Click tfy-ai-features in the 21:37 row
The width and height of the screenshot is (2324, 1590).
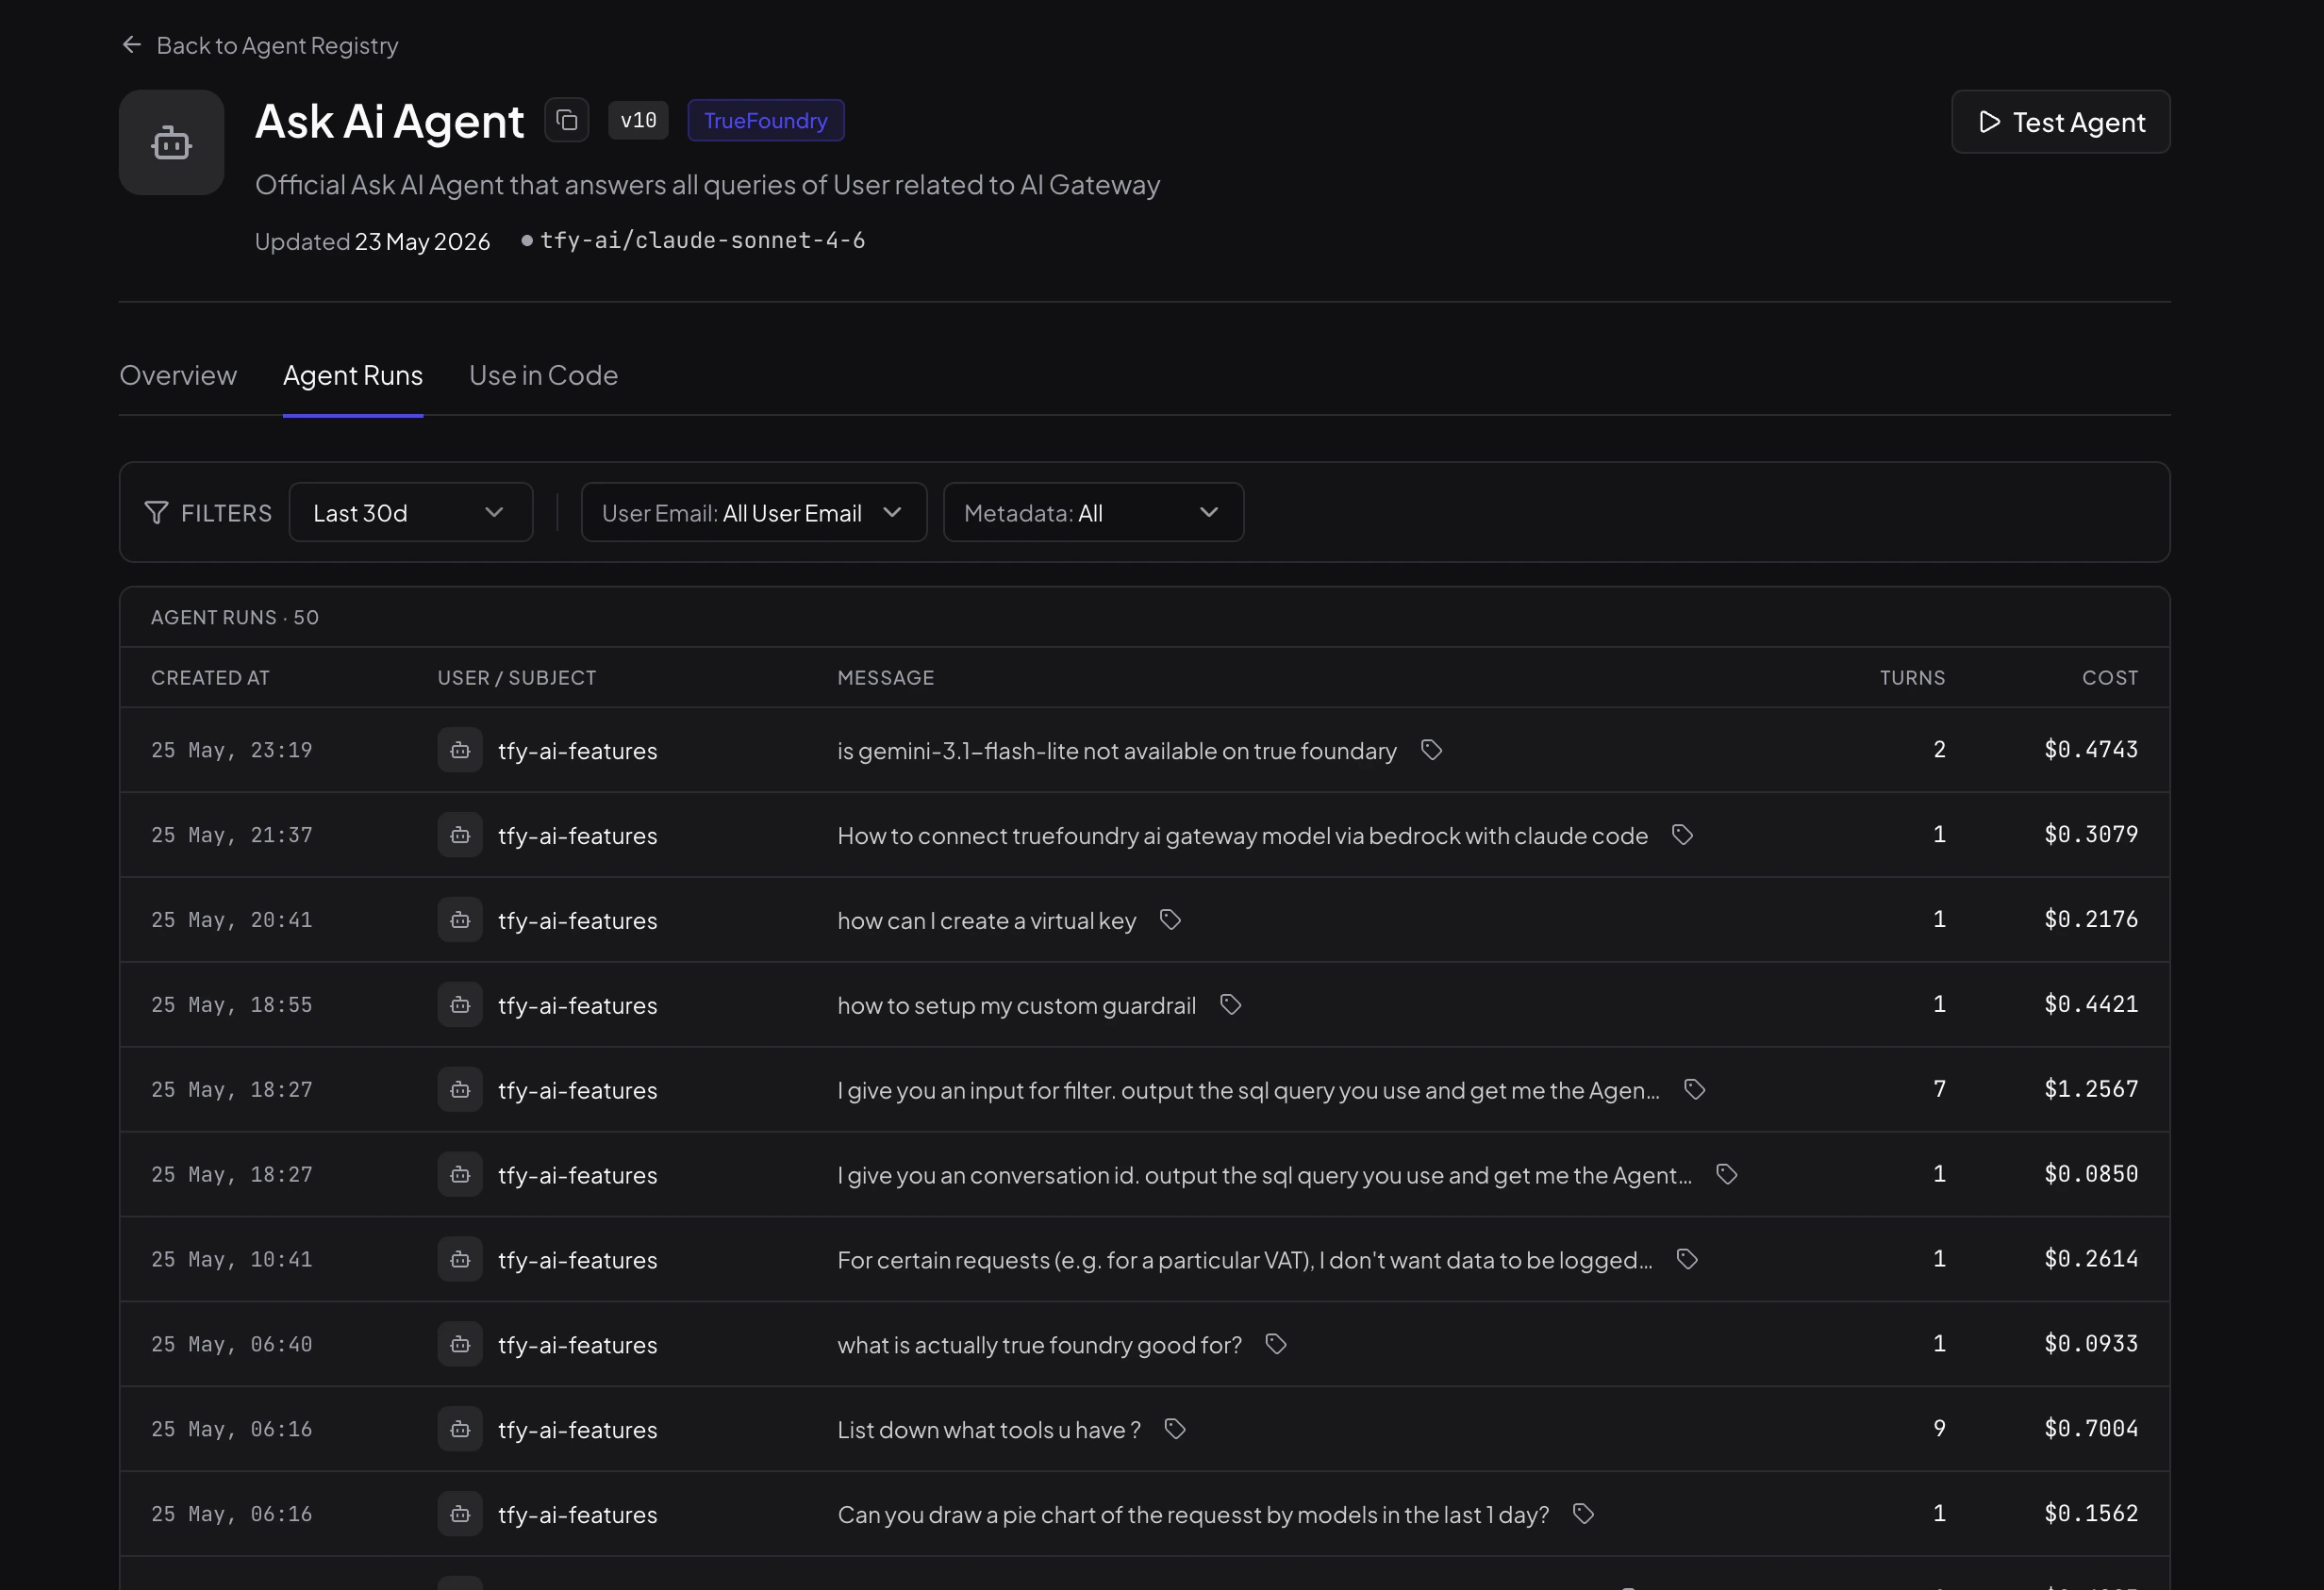click(x=578, y=835)
